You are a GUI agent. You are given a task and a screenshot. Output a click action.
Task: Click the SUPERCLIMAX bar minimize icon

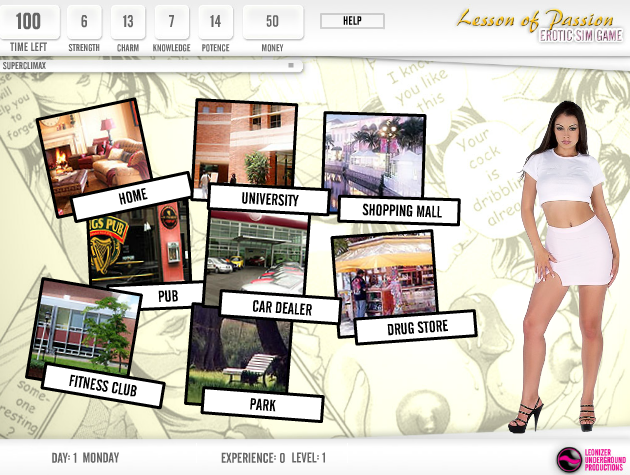(291, 65)
